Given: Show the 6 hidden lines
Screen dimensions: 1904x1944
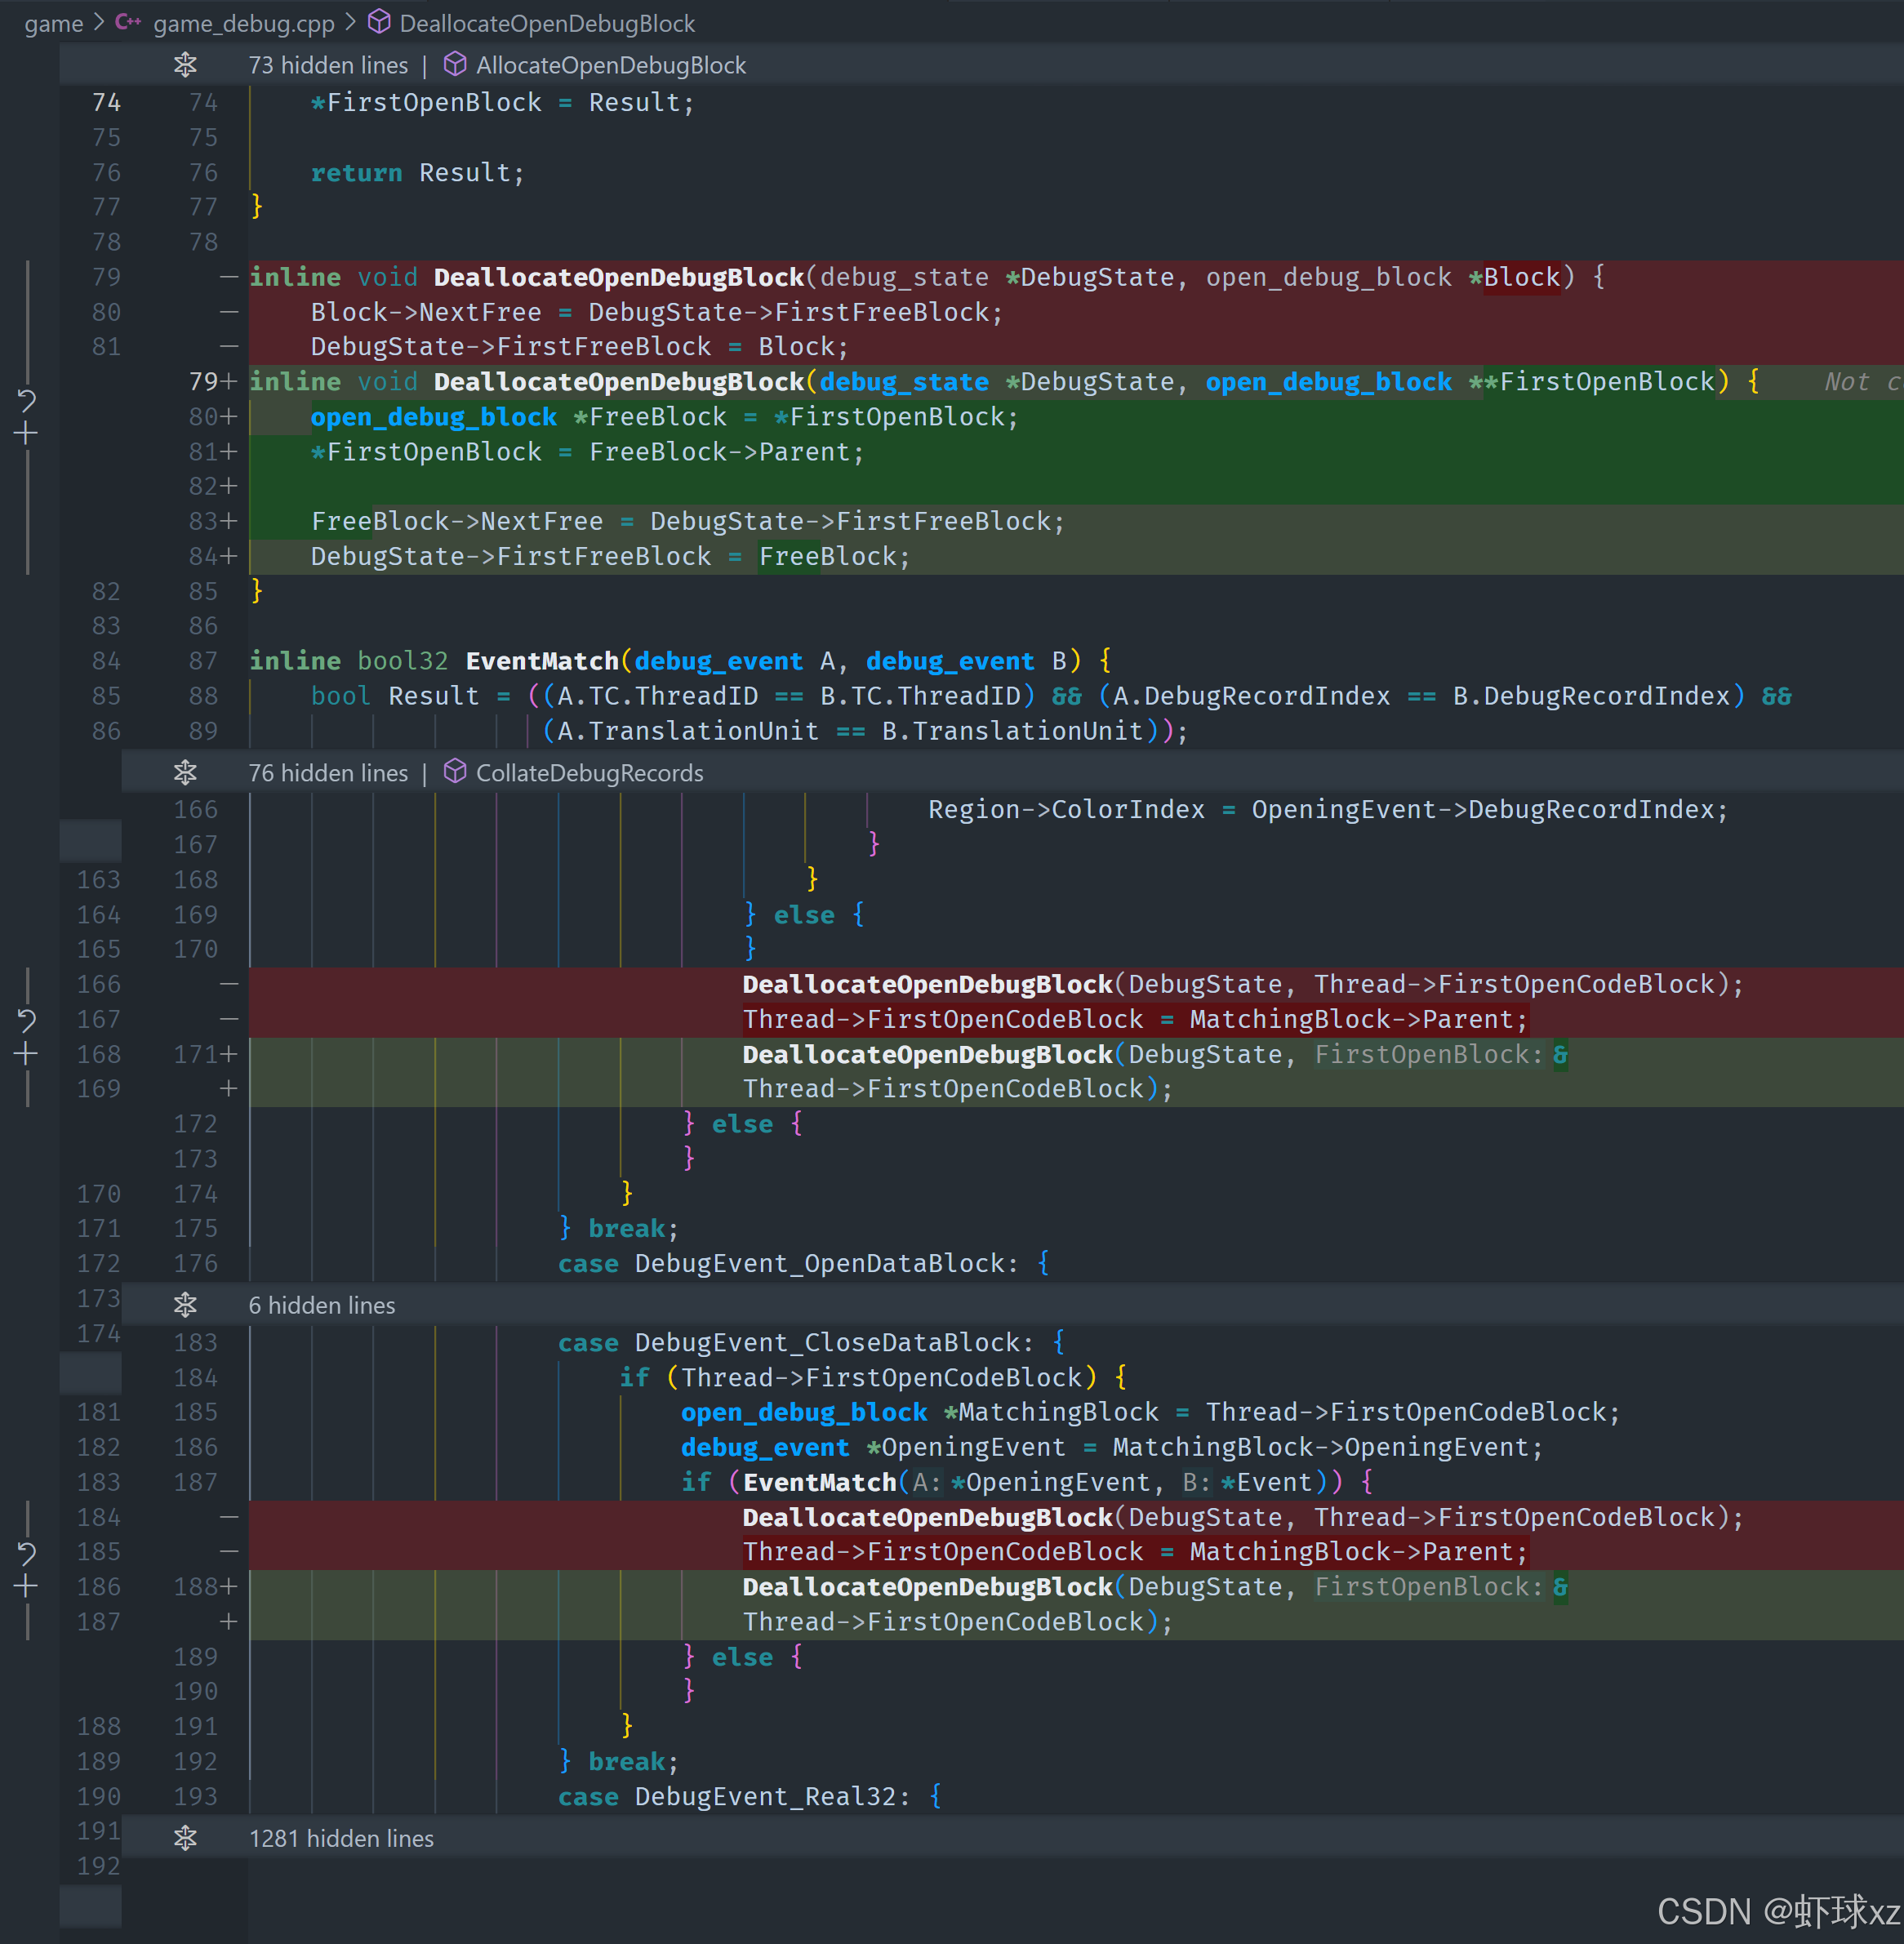Looking at the screenshot, I should point(185,1305).
